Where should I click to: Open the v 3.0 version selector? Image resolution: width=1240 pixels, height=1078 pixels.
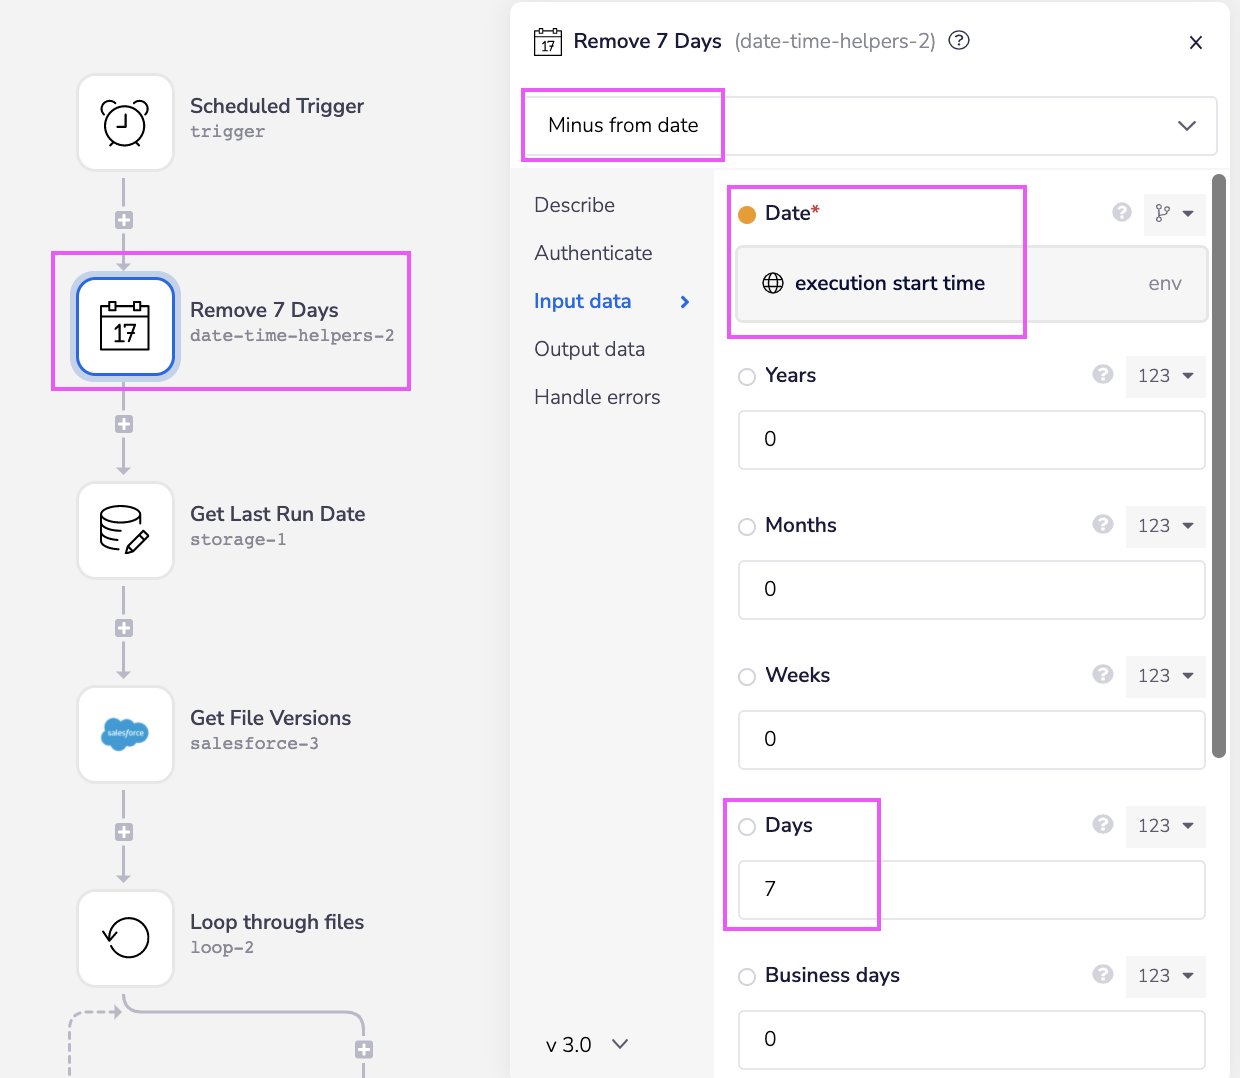click(x=587, y=1045)
